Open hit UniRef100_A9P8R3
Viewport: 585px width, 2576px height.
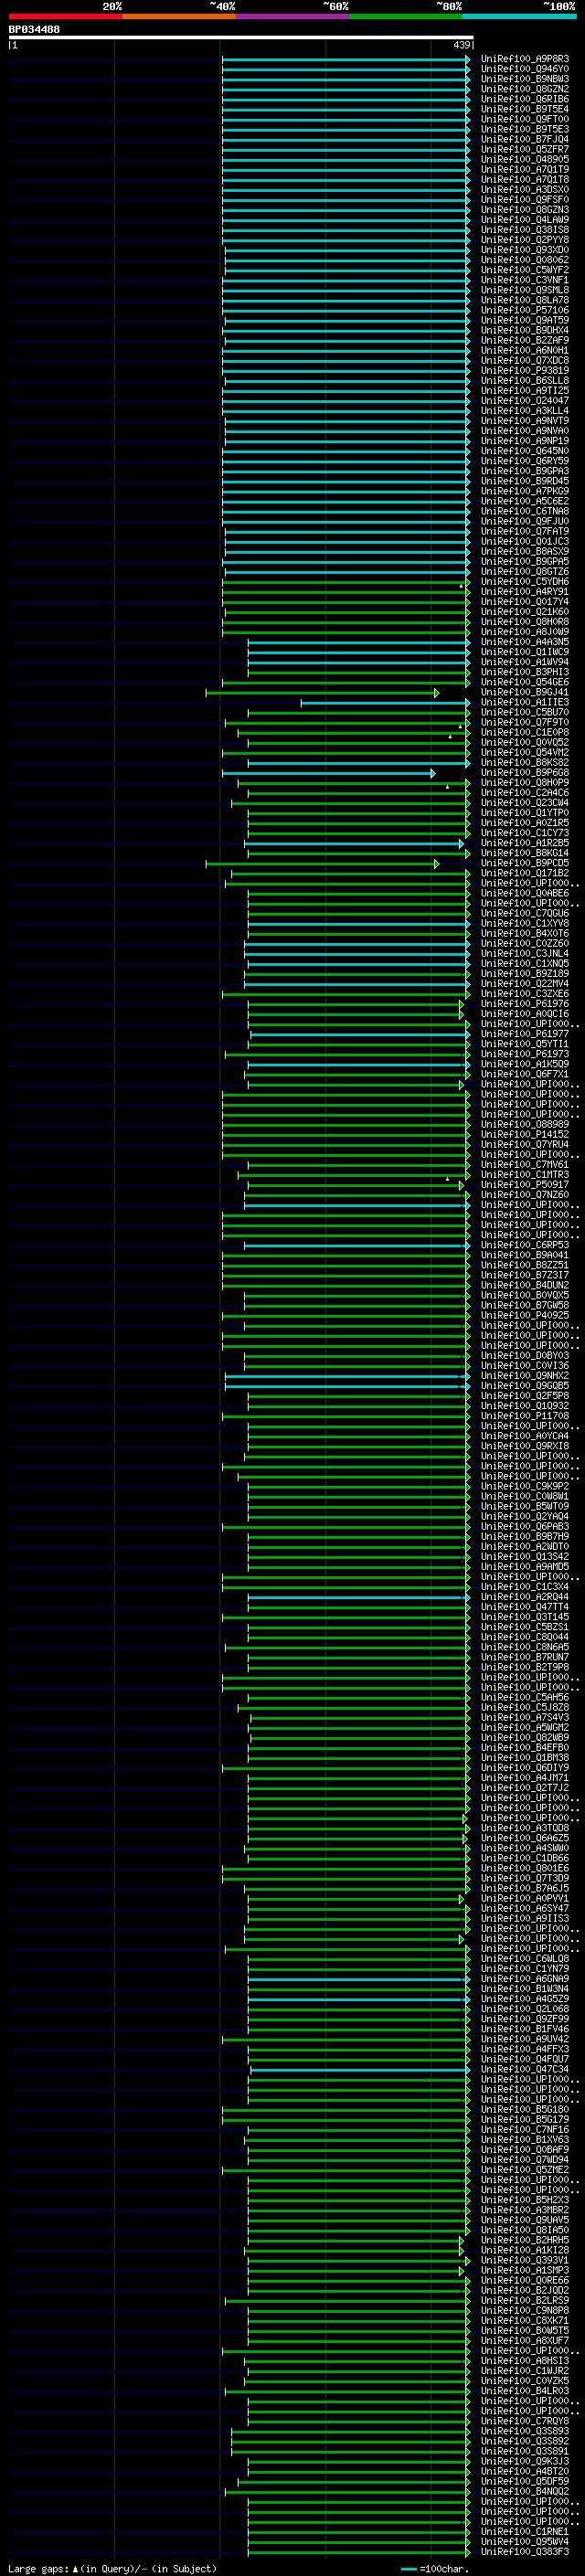[524, 59]
